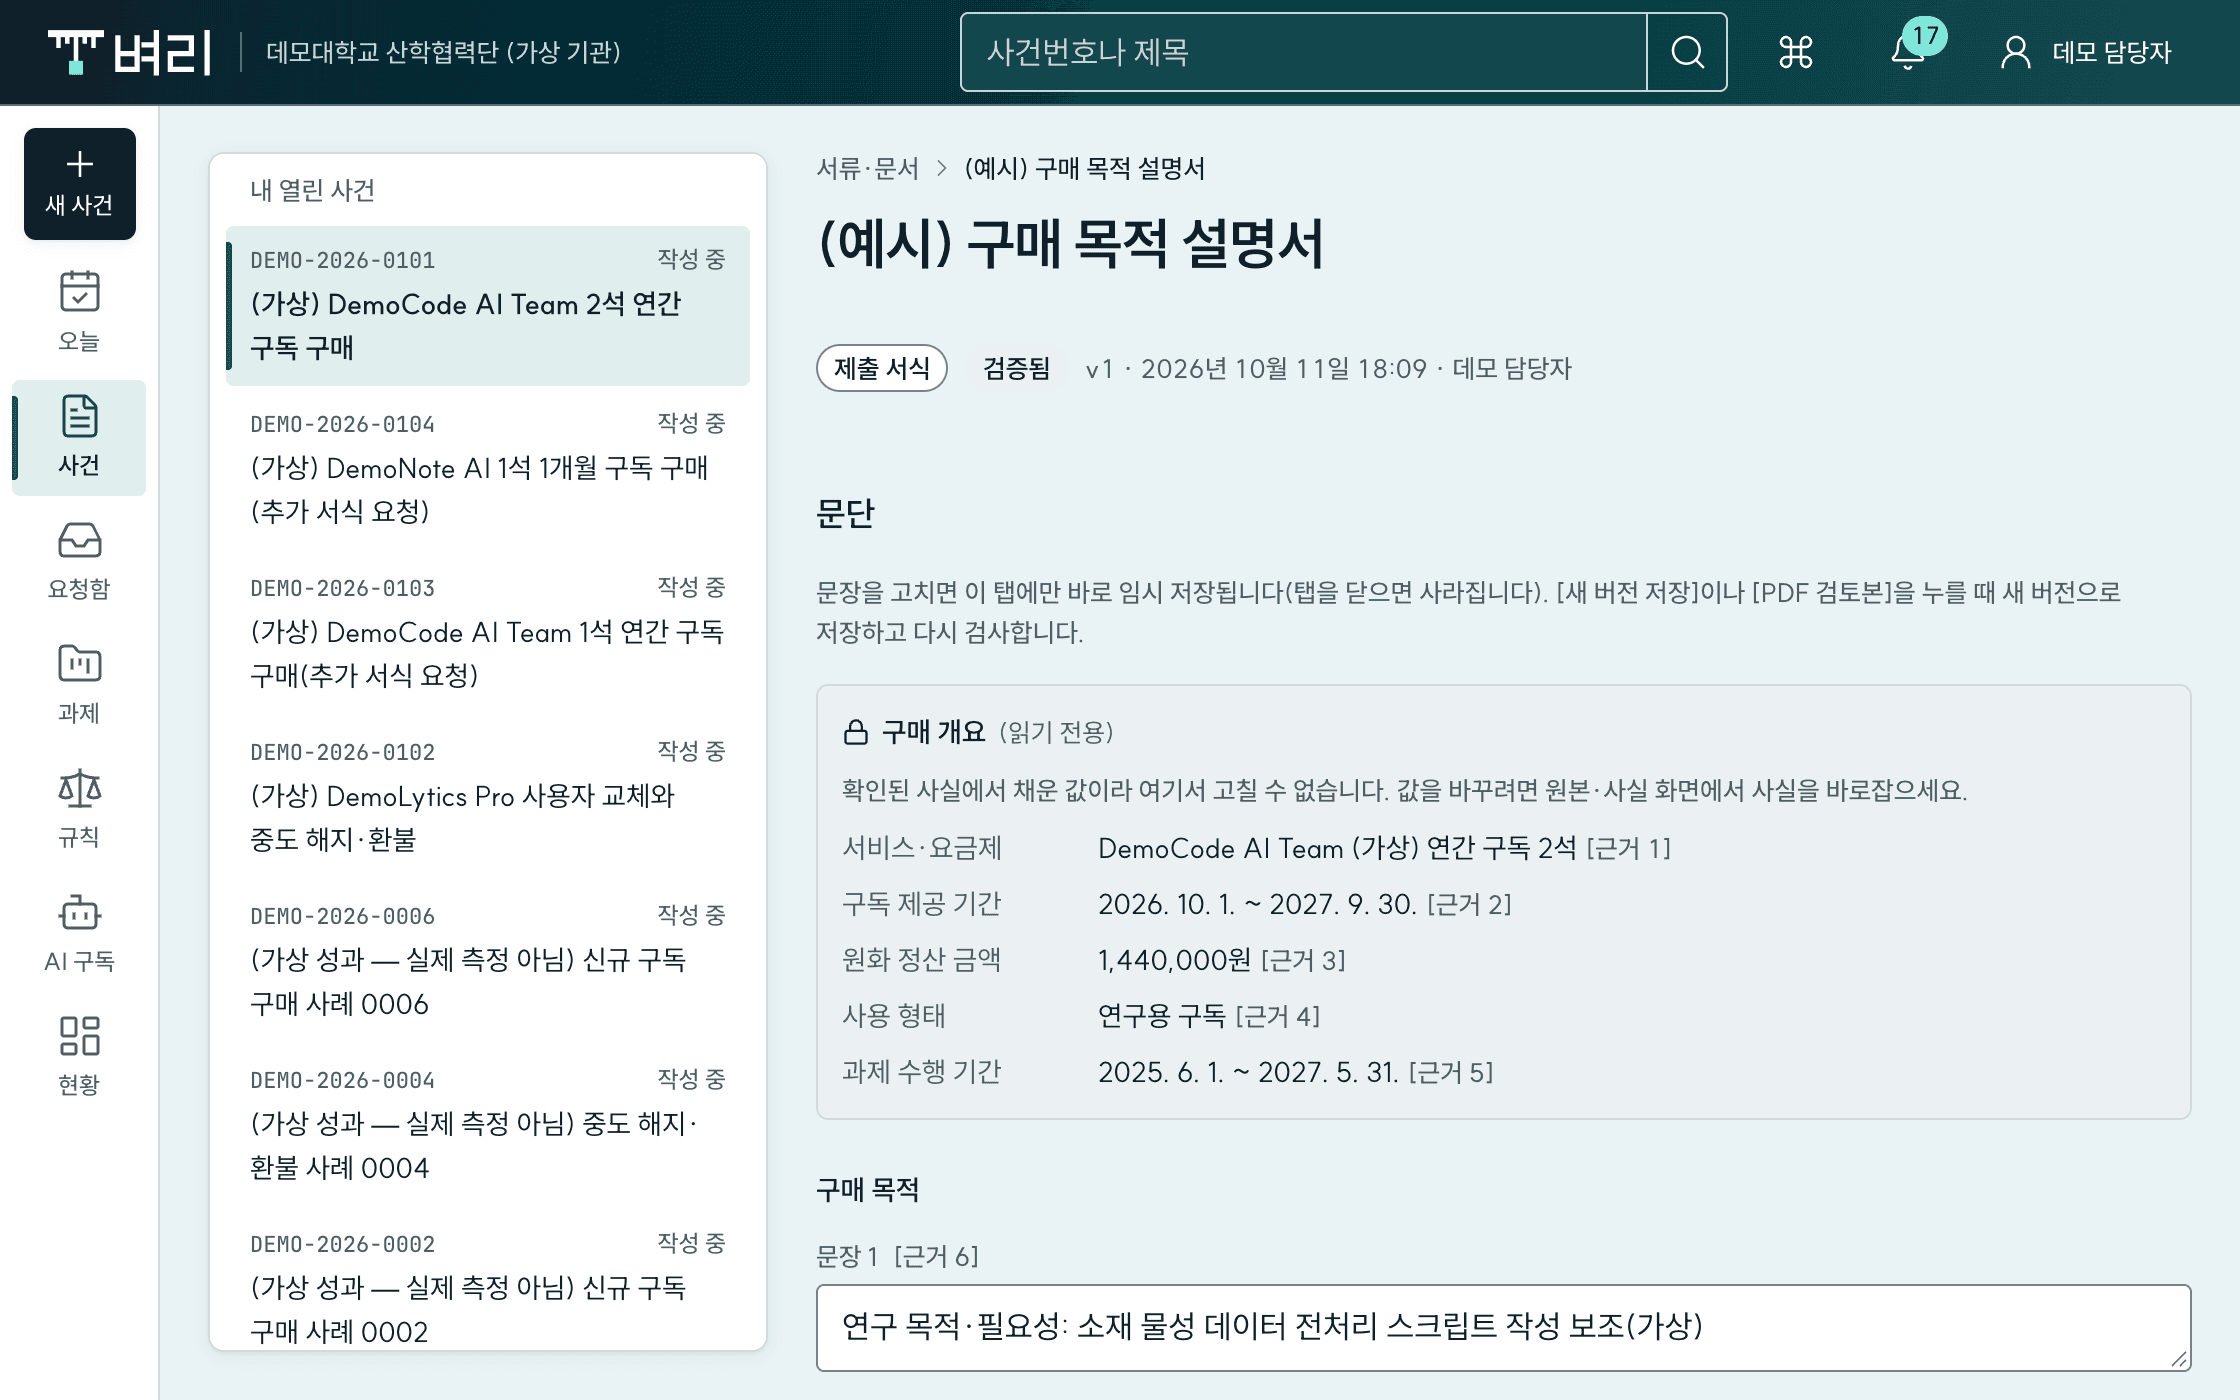Click the 내 열린 사건 panel heading
The width and height of the screenshot is (2240, 1400).
[313, 190]
